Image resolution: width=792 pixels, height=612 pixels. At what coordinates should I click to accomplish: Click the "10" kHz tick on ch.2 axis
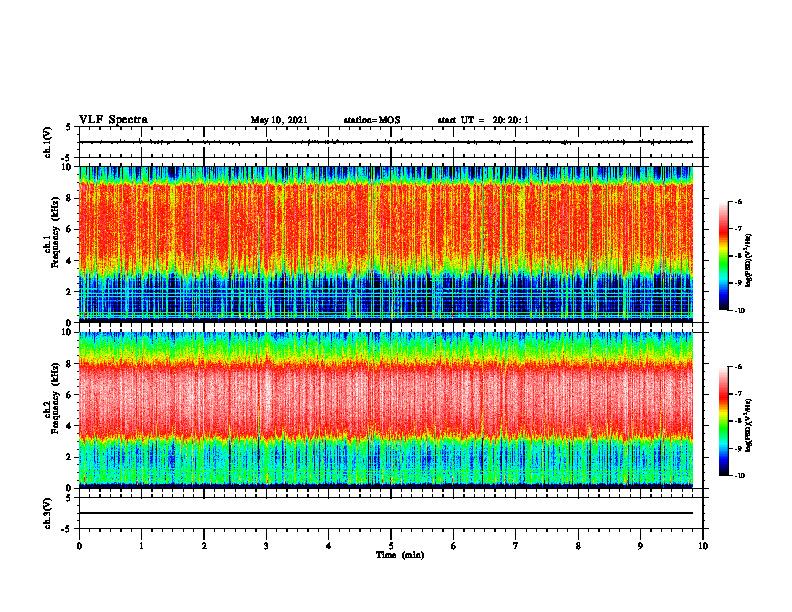click(x=67, y=332)
